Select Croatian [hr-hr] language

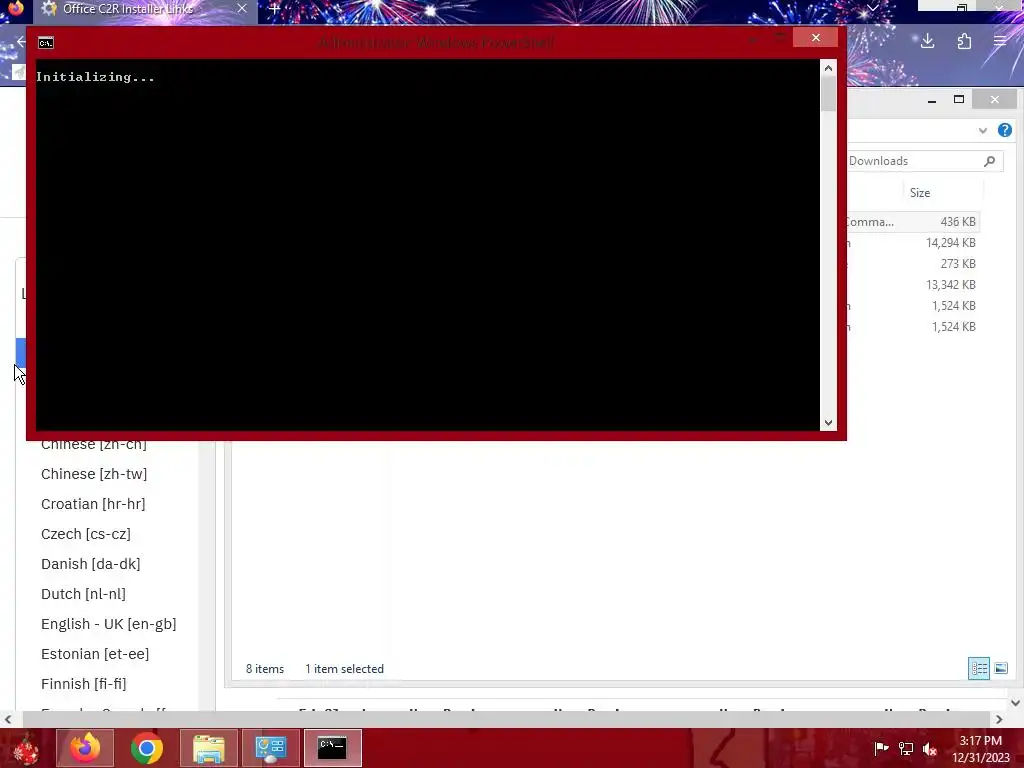point(93,504)
